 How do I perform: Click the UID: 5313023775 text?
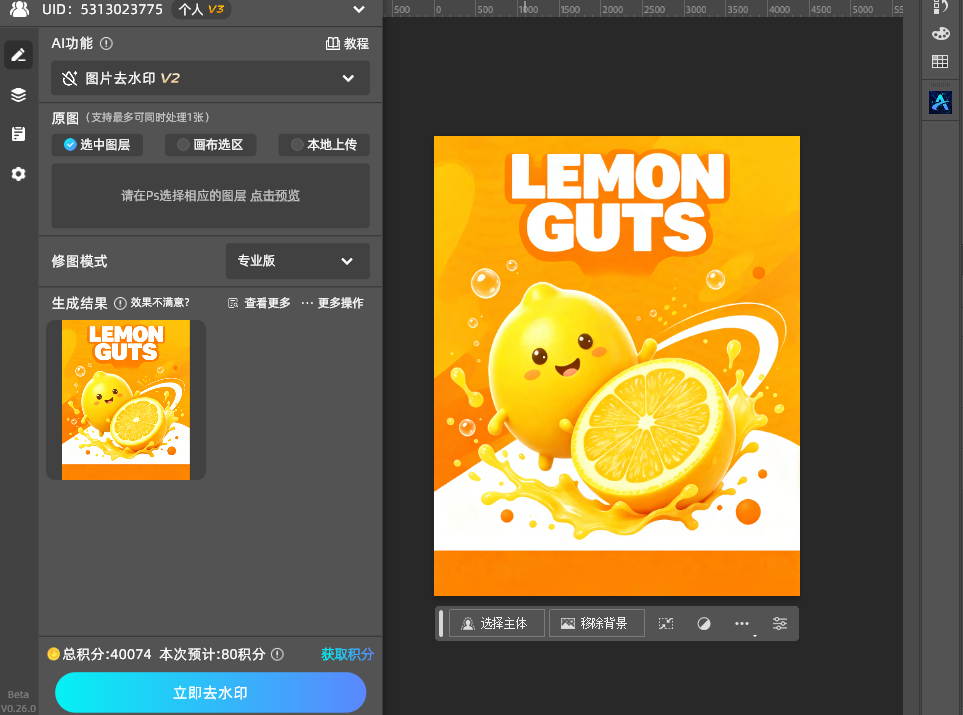[102, 9]
